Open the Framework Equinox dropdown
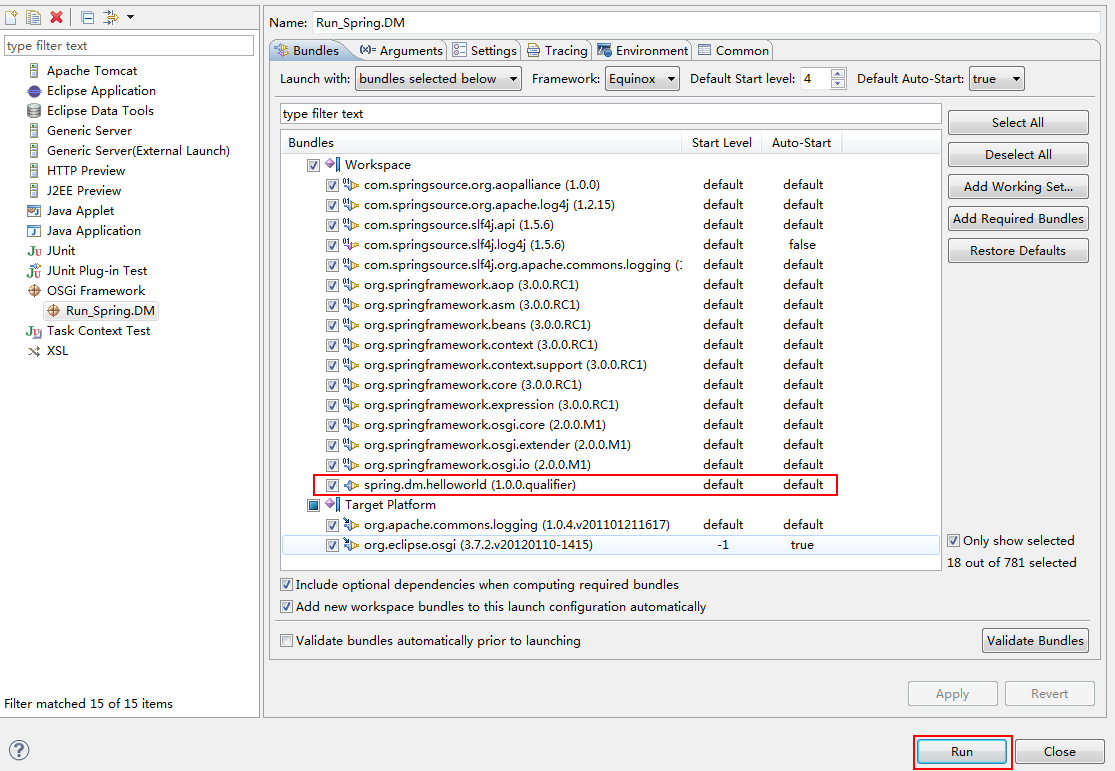This screenshot has height=771, width=1115. [x=642, y=79]
